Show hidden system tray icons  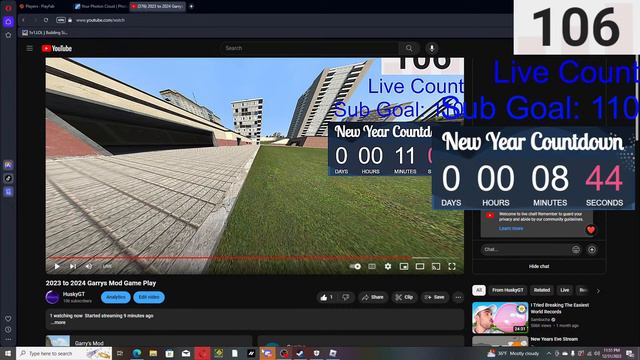pos(549,353)
